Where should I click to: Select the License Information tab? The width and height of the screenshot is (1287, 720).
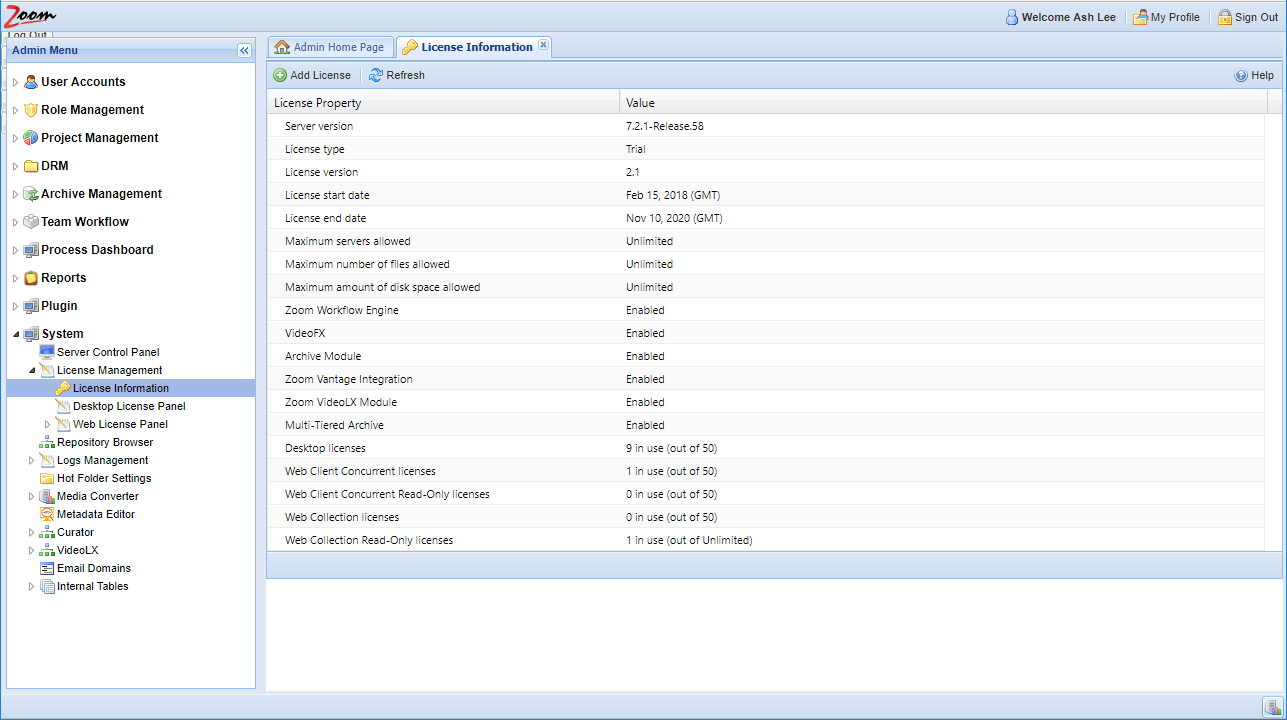476,47
